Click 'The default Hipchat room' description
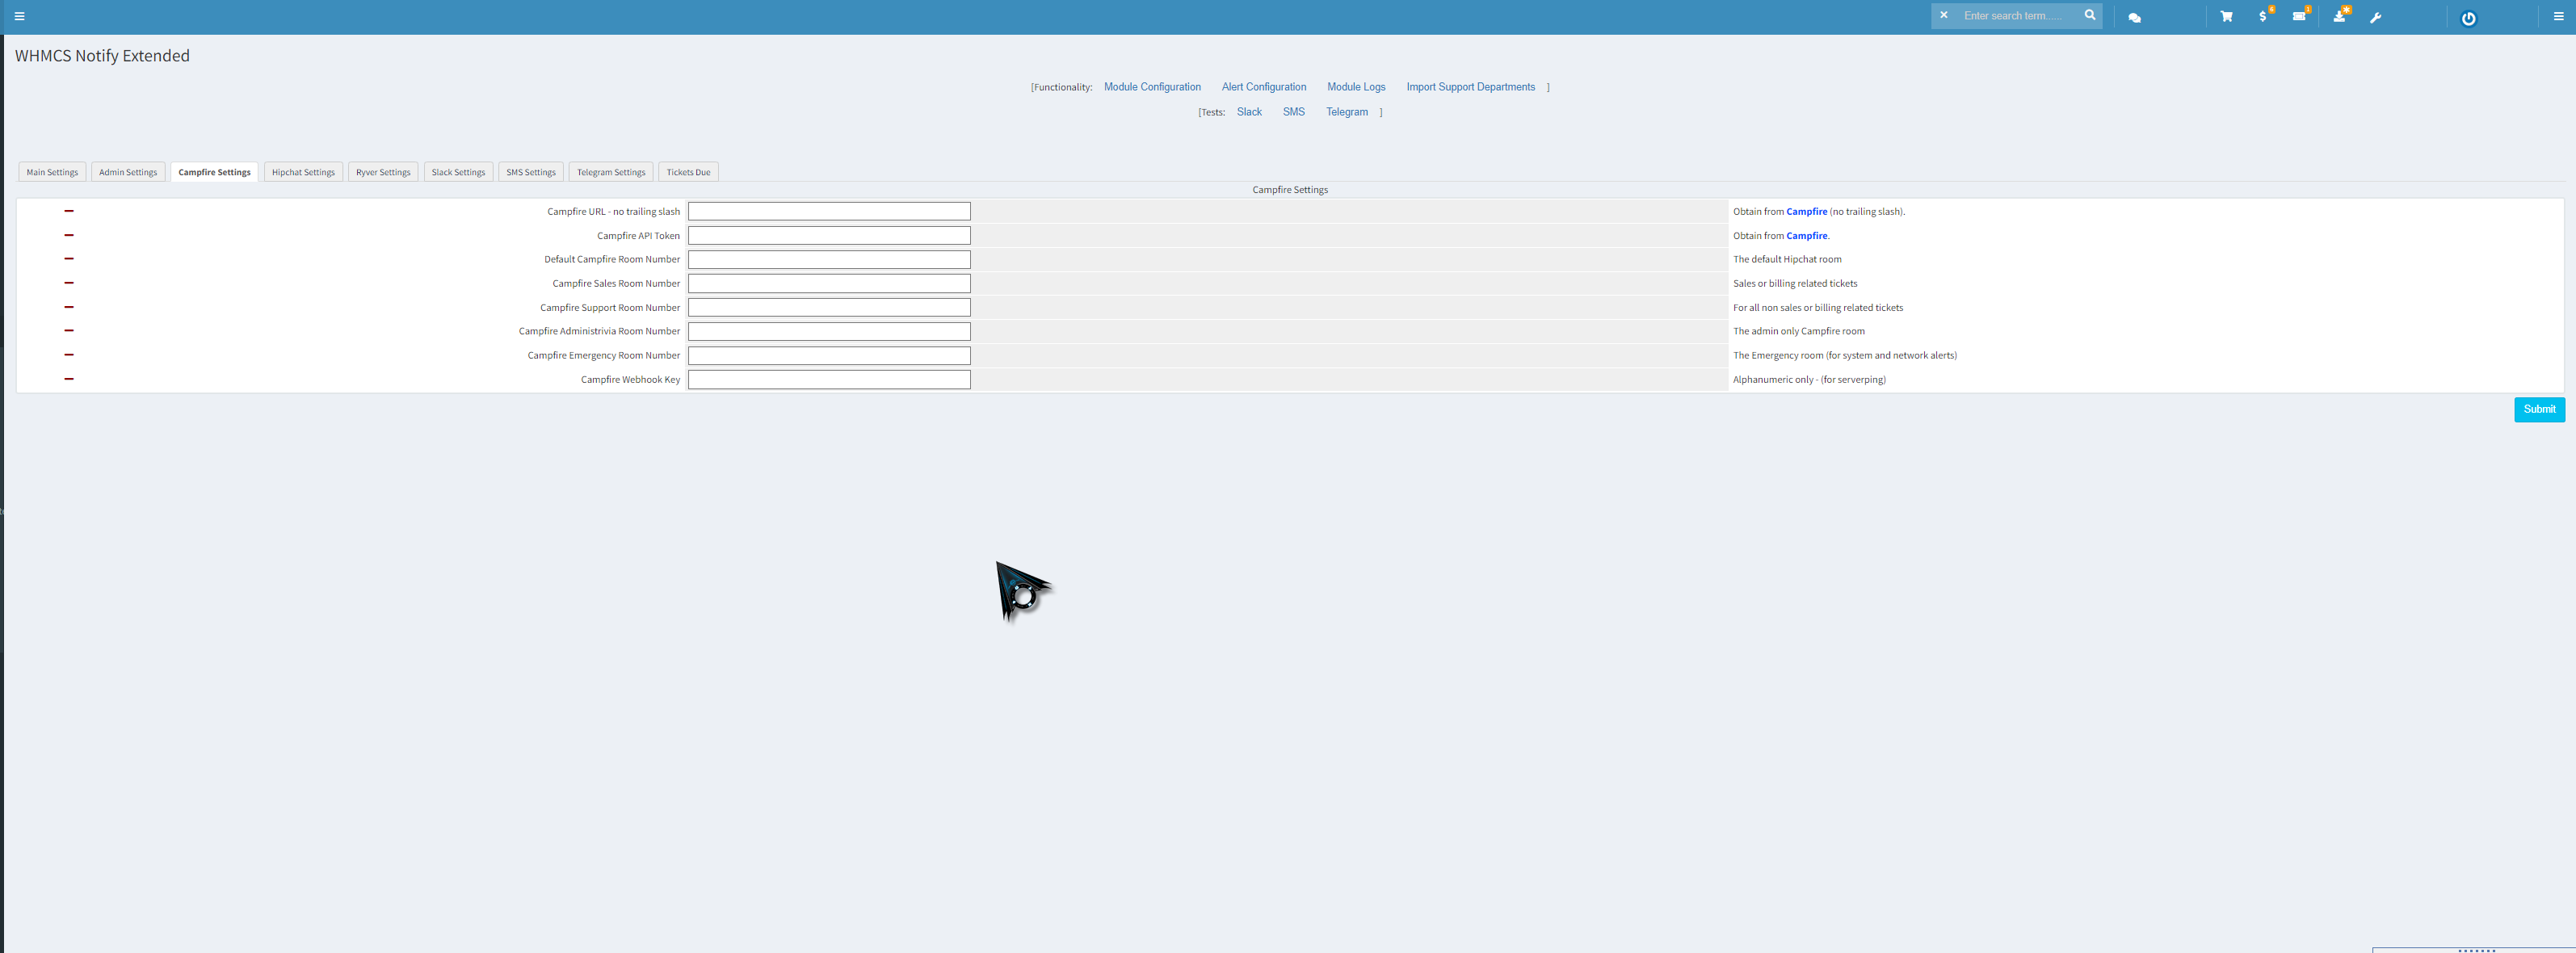 tap(1786, 259)
